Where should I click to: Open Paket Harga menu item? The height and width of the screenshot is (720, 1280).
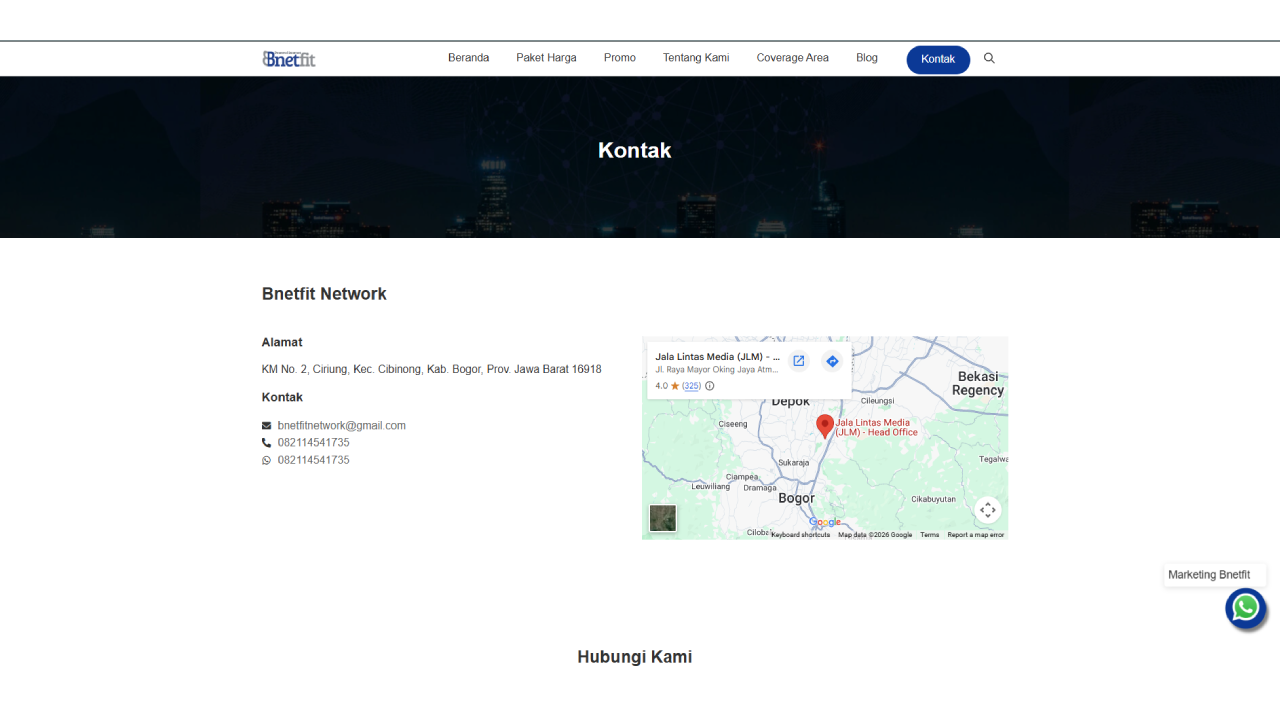(546, 58)
